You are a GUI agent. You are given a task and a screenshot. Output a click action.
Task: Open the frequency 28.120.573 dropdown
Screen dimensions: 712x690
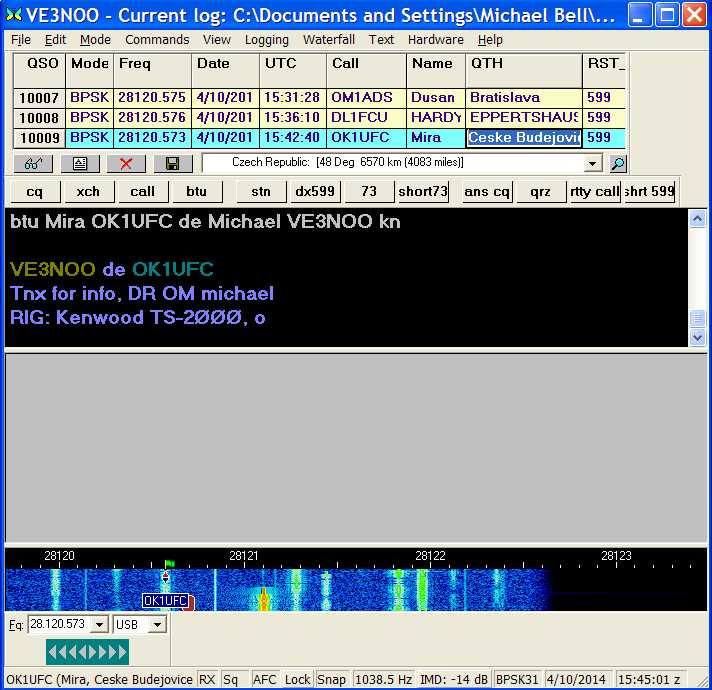tap(98, 625)
